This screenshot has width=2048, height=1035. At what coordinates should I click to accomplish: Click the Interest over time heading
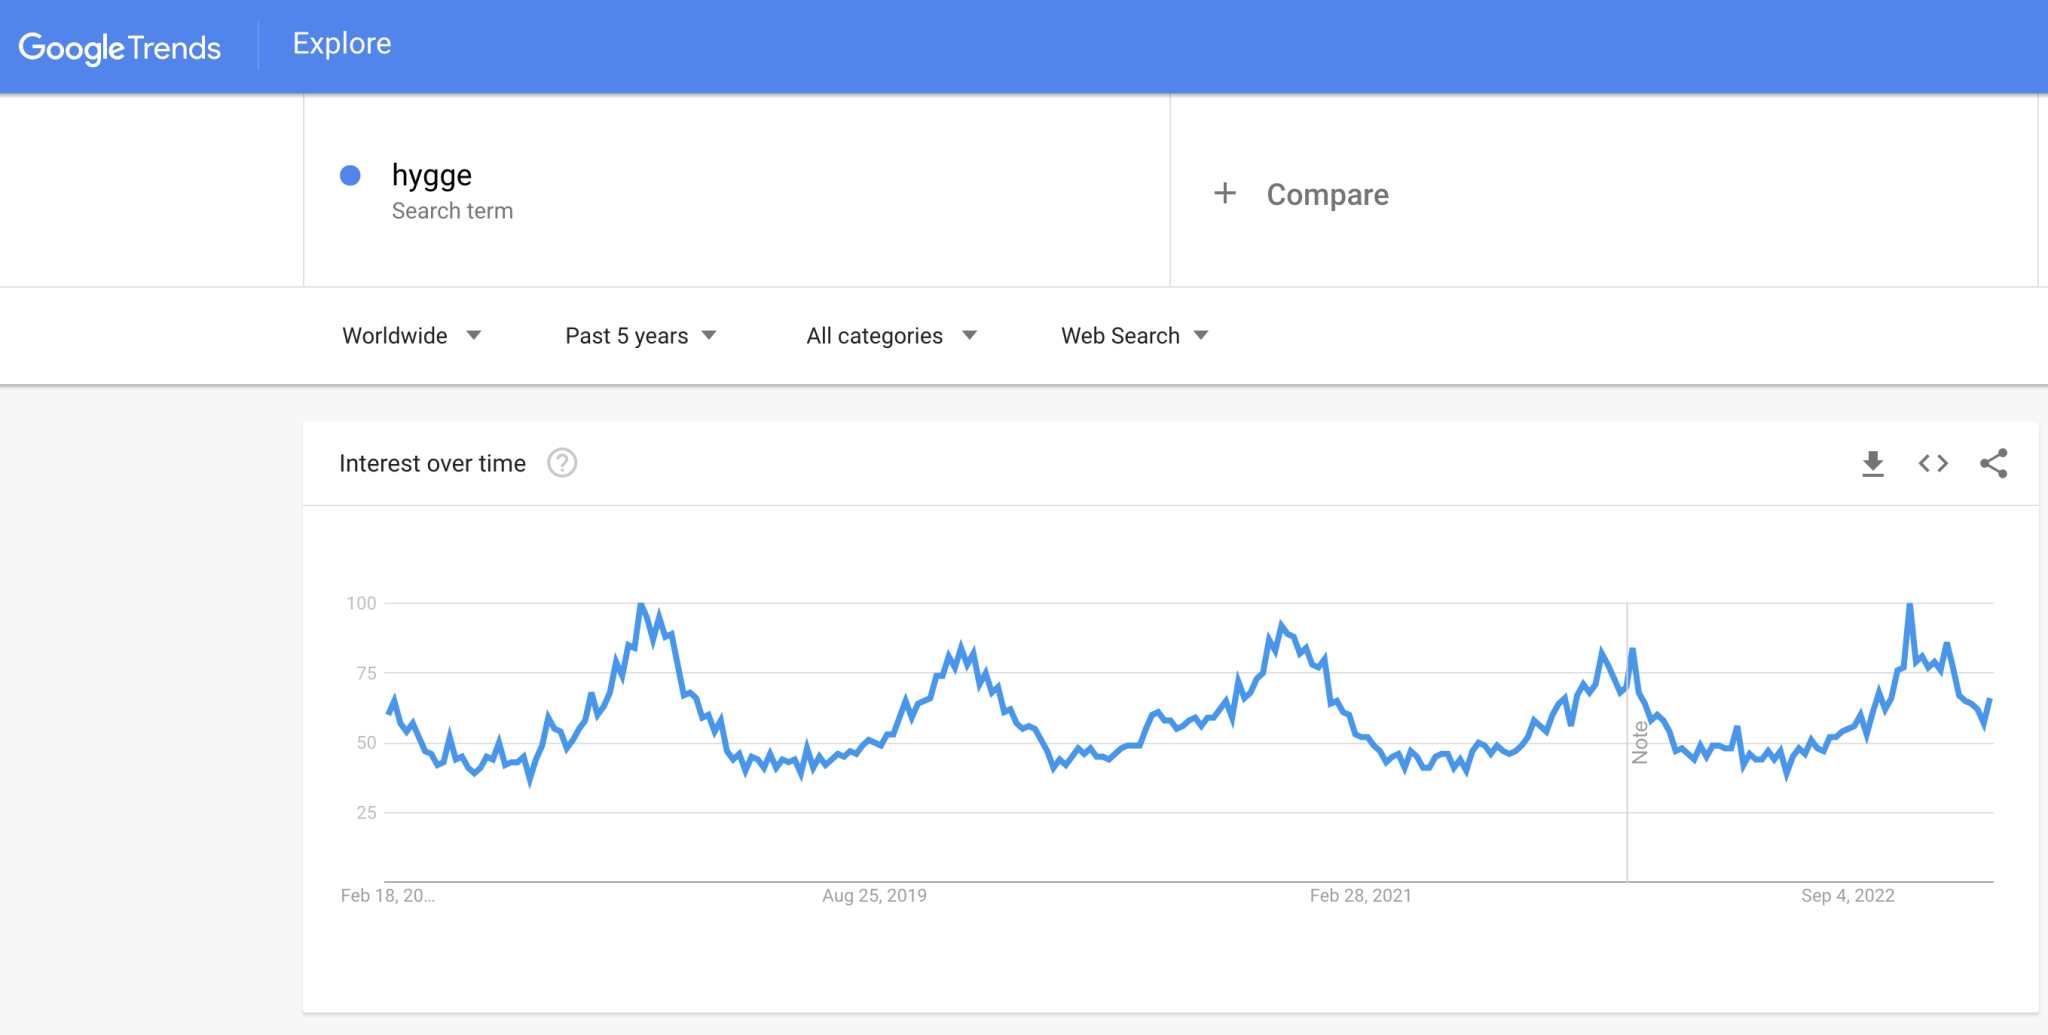pos(432,464)
